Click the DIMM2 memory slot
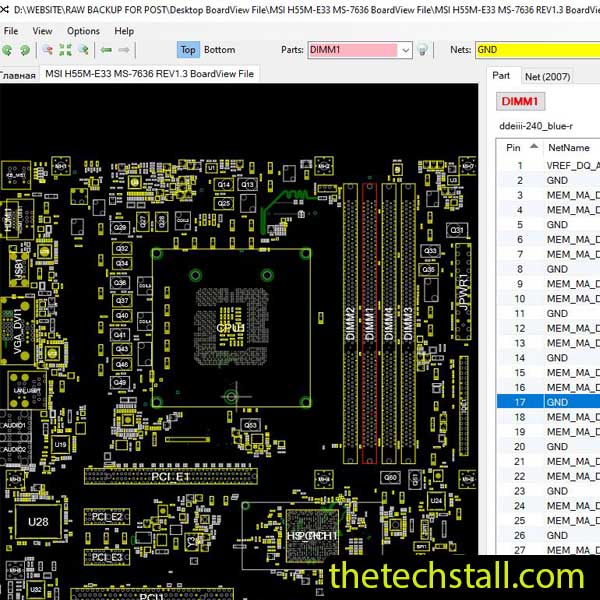This screenshot has height=600, width=600. [x=350, y=323]
